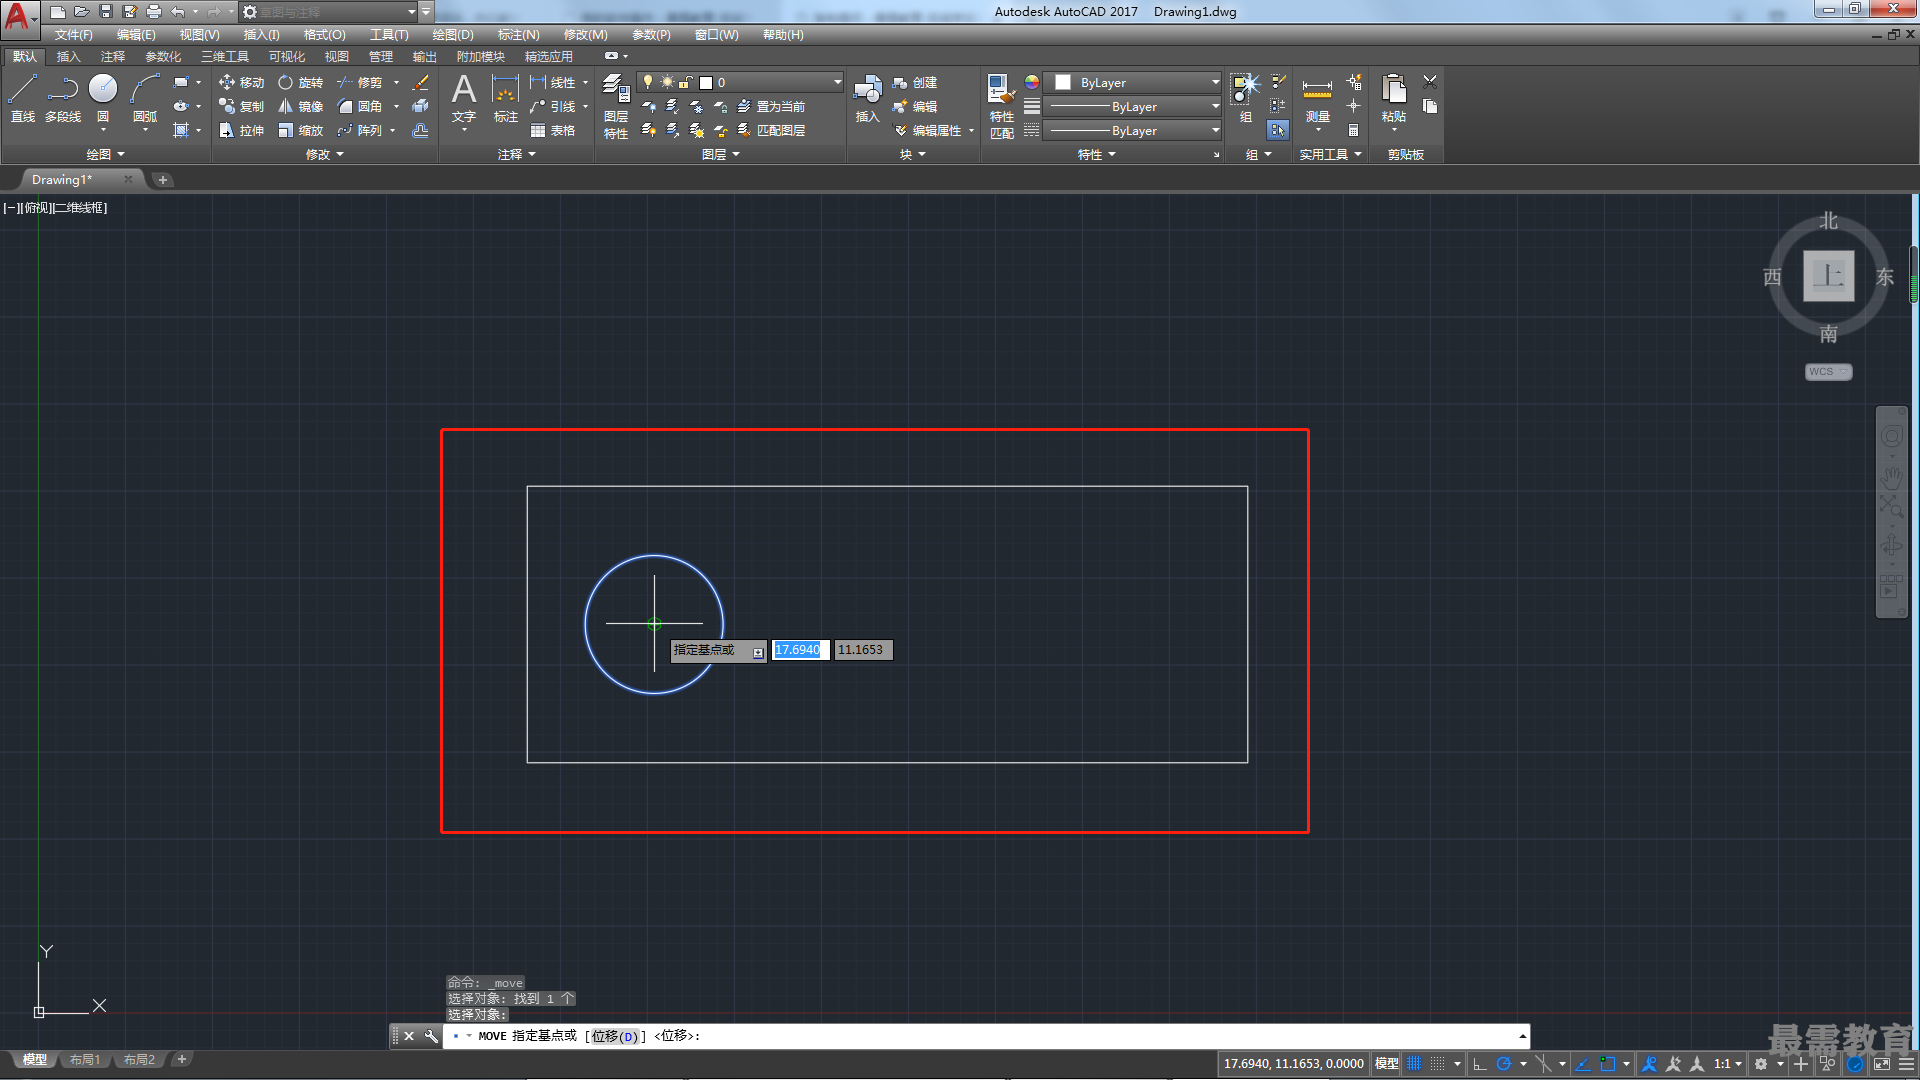Expand the 修改 panel
The height and width of the screenshot is (1080, 1920).
pyautogui.click(x=324, y=154)
